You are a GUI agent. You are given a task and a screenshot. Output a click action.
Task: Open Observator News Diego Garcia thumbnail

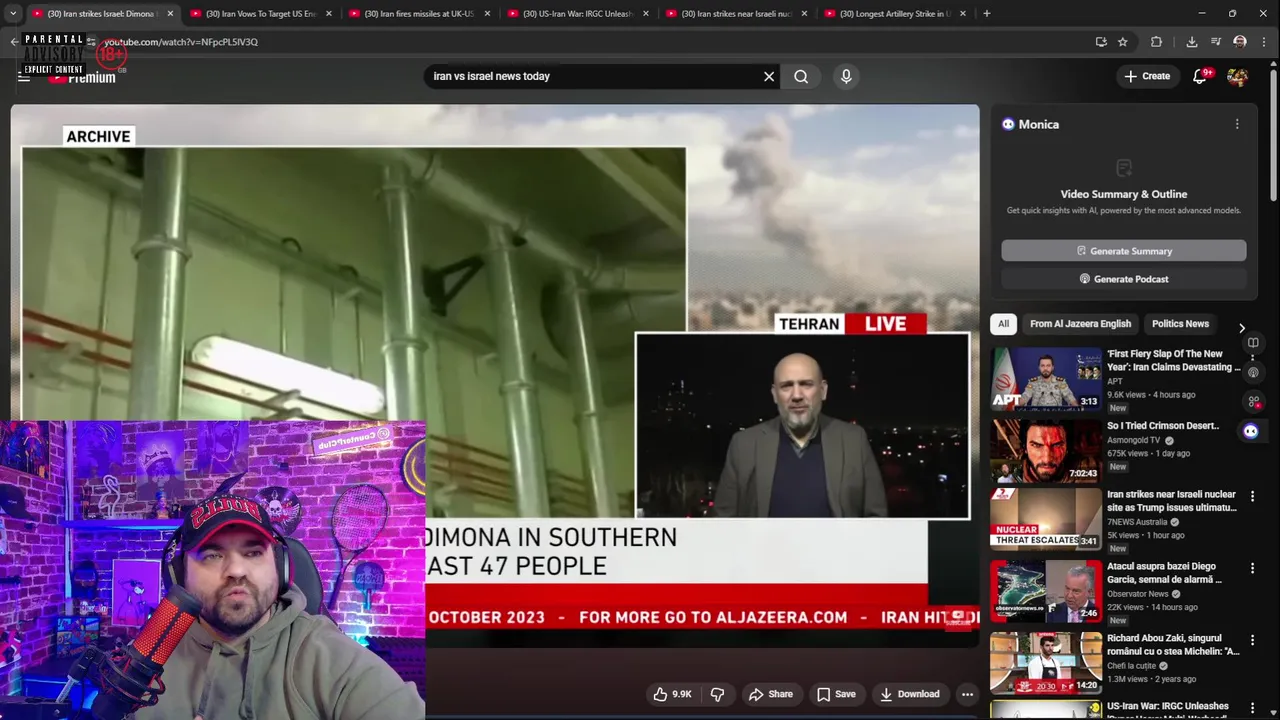[1046, 591]
